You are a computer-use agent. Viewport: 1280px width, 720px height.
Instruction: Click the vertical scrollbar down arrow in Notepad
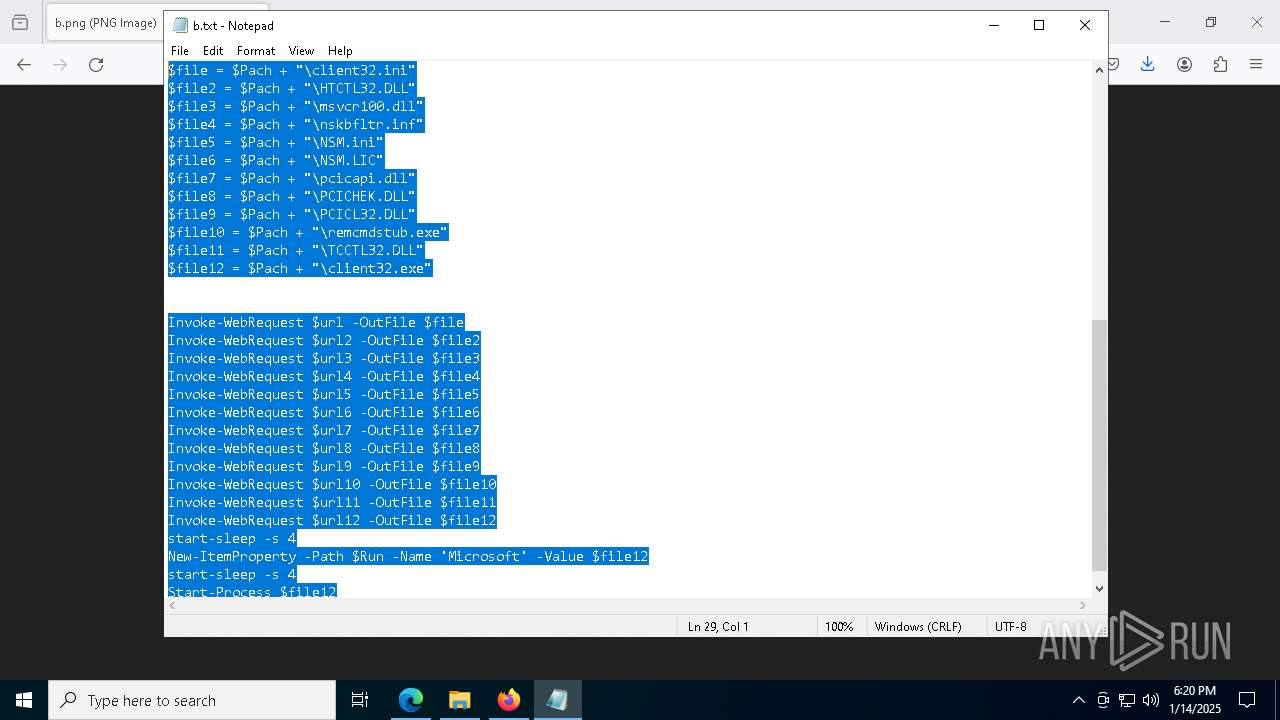point(1099,589)
